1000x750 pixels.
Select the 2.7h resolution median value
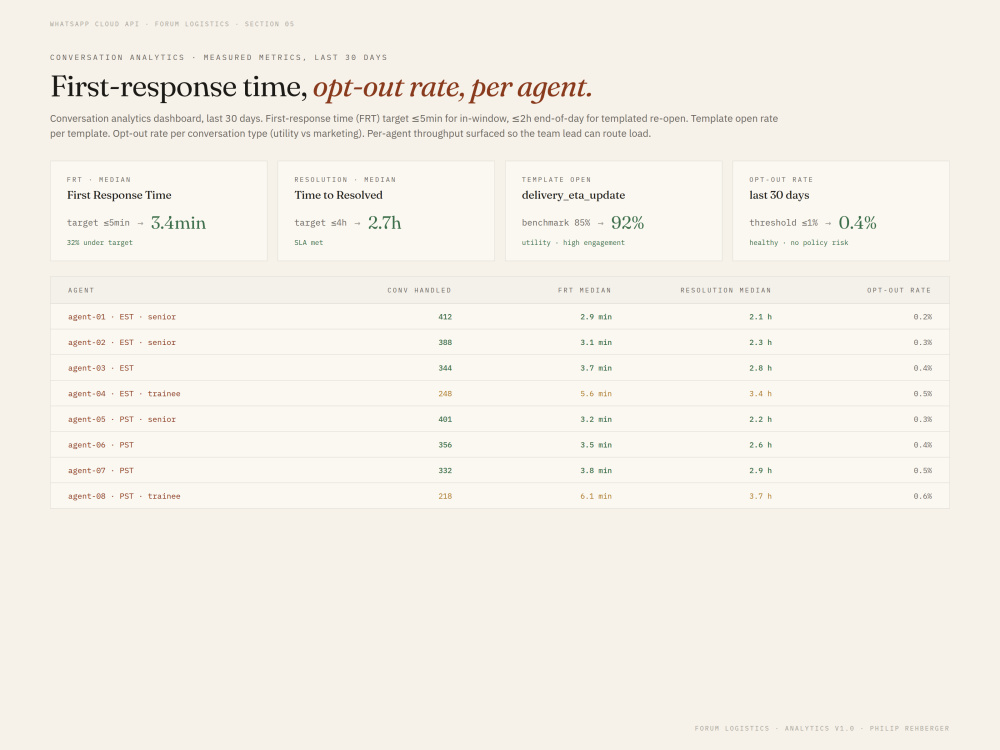[385, 223]
